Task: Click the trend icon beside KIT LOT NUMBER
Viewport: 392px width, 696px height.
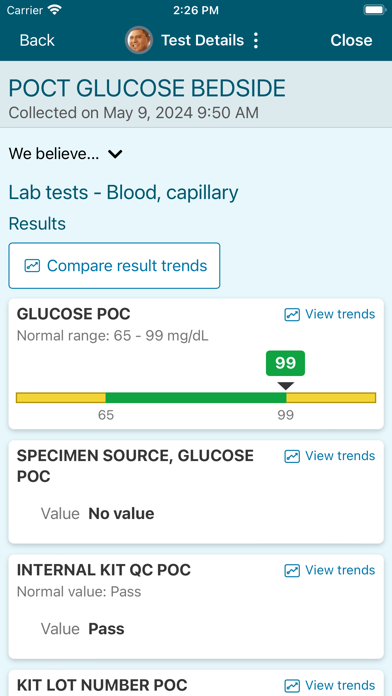Action: (x=292, y=685)
